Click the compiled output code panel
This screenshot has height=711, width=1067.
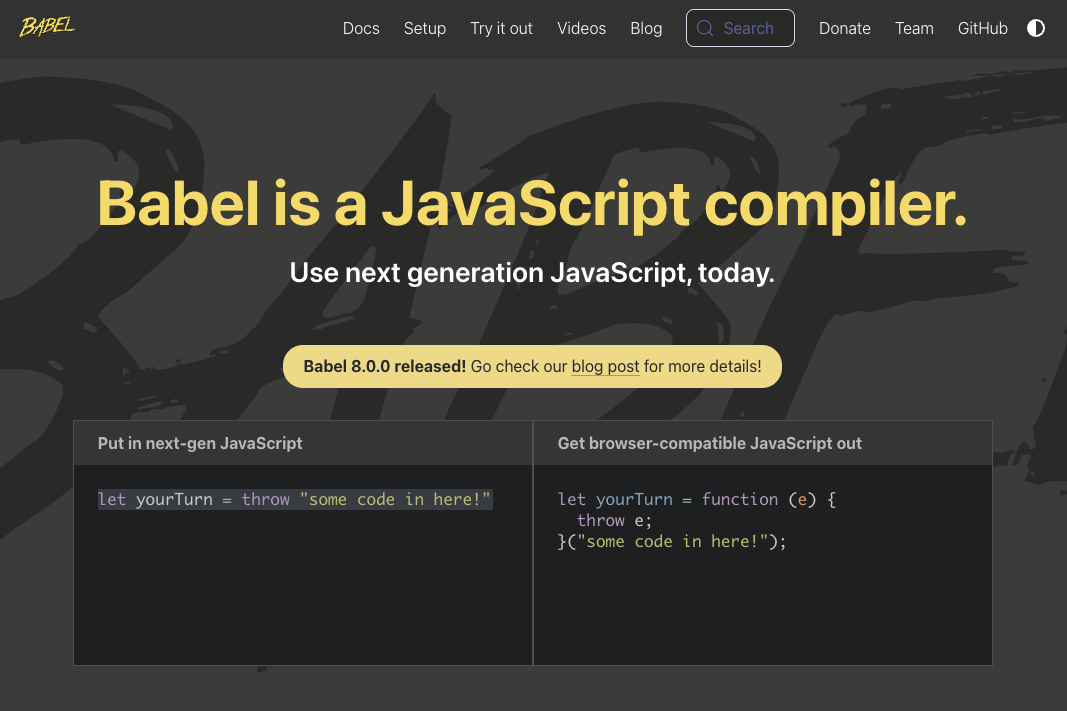pyautogui.click(x=763, y=565)
